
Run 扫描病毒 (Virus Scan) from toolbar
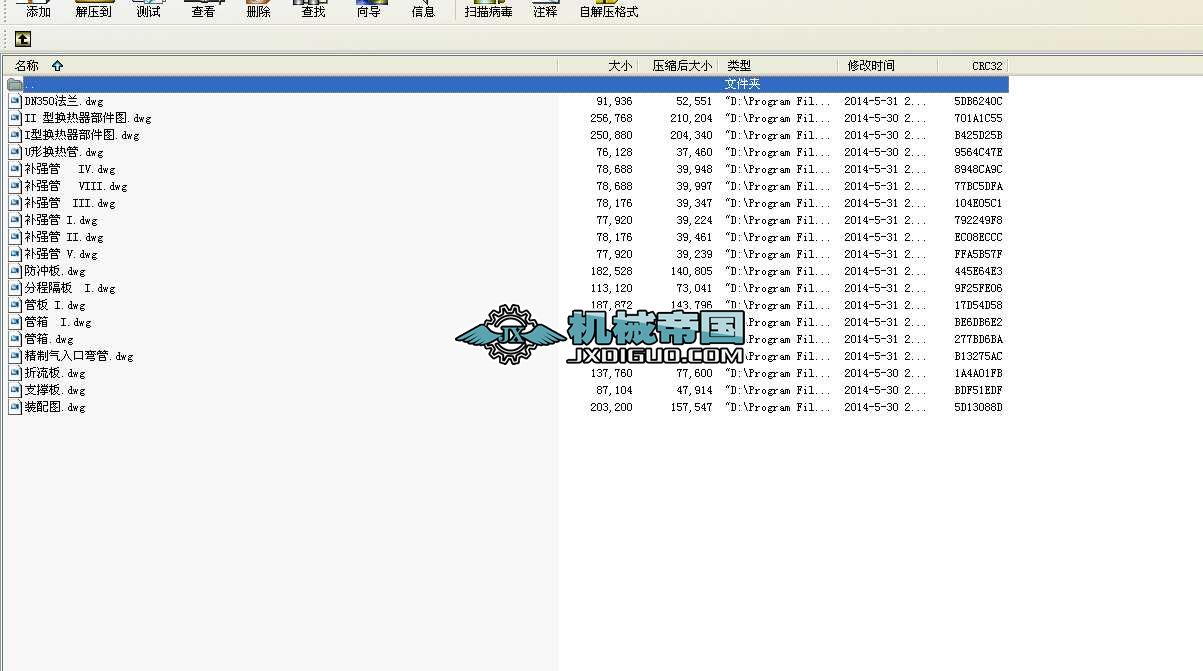click(487, 10)
